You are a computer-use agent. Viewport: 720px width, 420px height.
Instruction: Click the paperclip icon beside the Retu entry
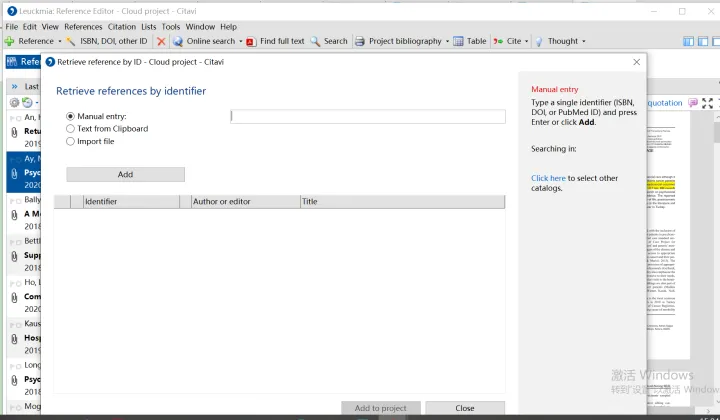pos(14,132)
